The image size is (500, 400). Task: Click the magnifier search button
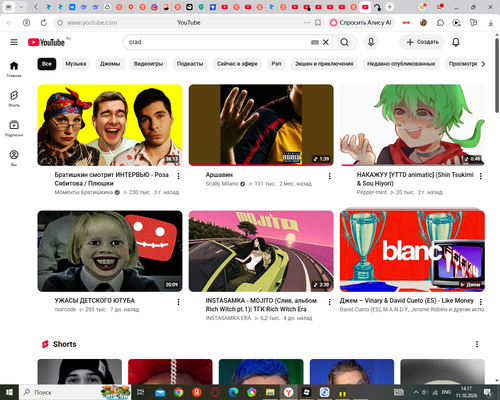(345, 42)
